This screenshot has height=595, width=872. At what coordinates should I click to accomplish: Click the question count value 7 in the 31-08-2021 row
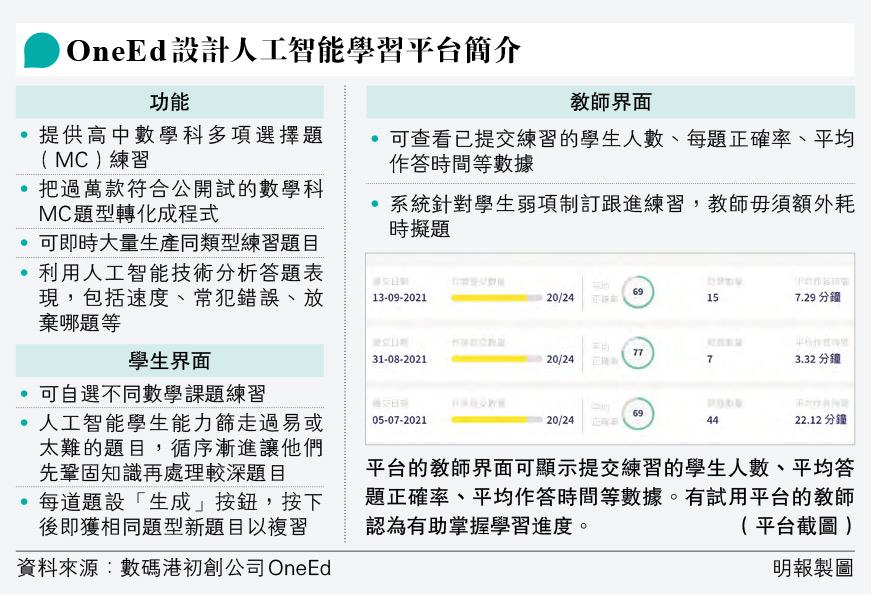[x=710, y=359]
